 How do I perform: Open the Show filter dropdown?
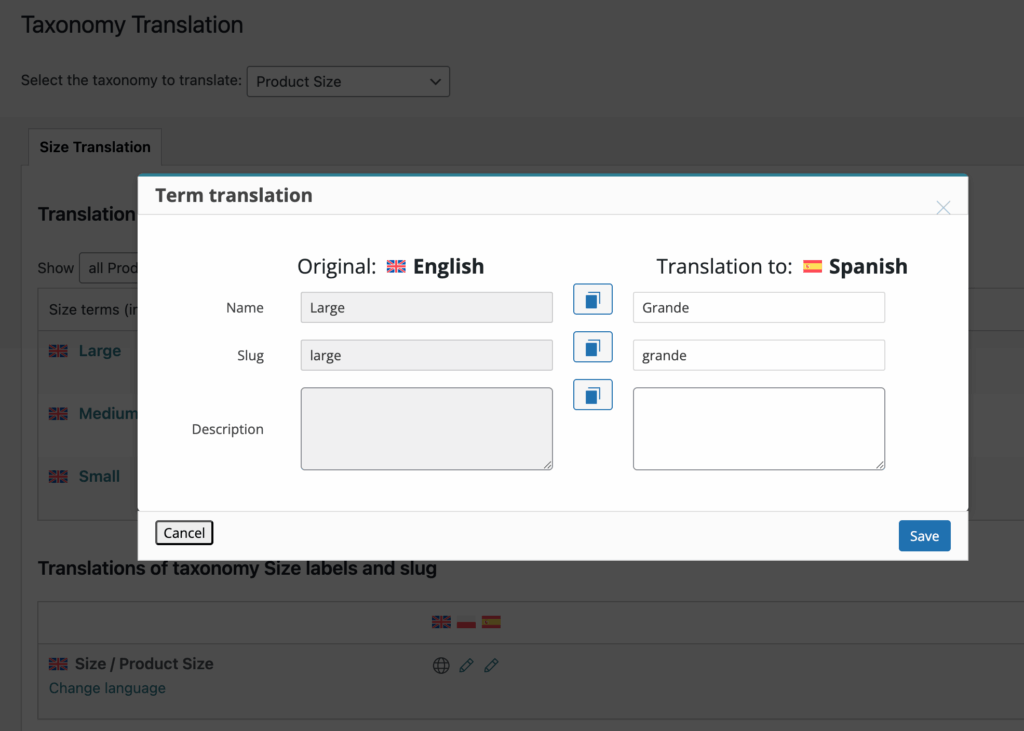[108, 268]
